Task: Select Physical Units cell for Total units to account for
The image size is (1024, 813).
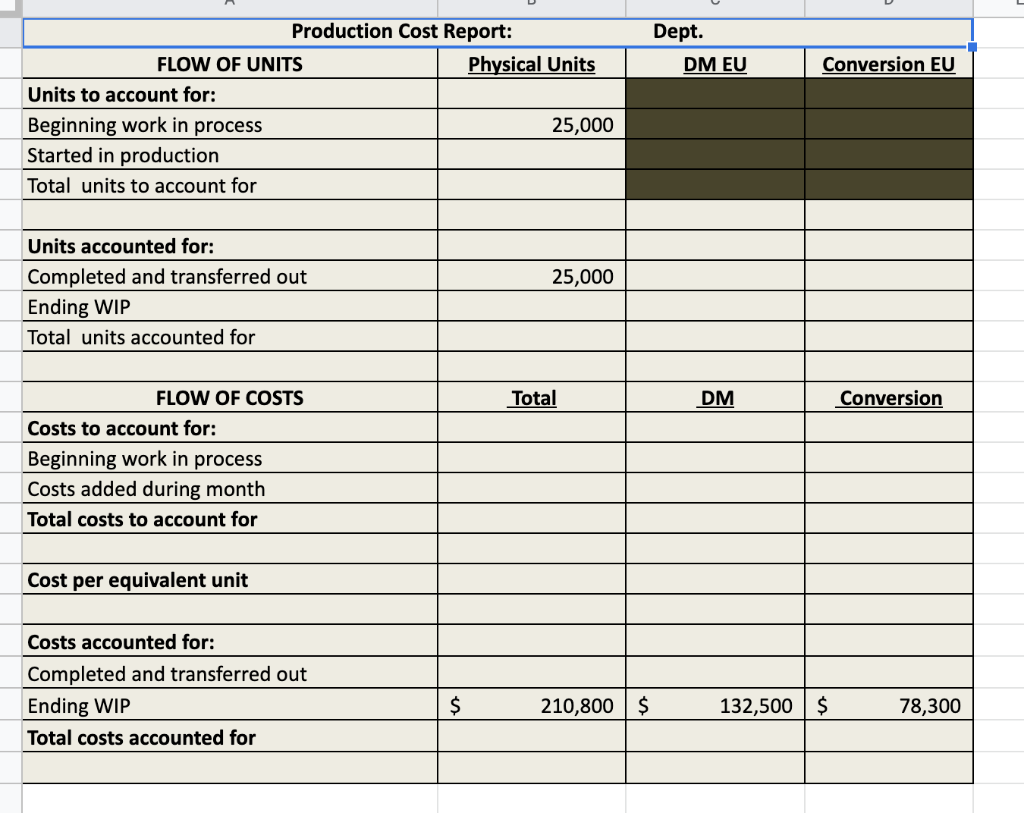Action: (x=532, y=185)
